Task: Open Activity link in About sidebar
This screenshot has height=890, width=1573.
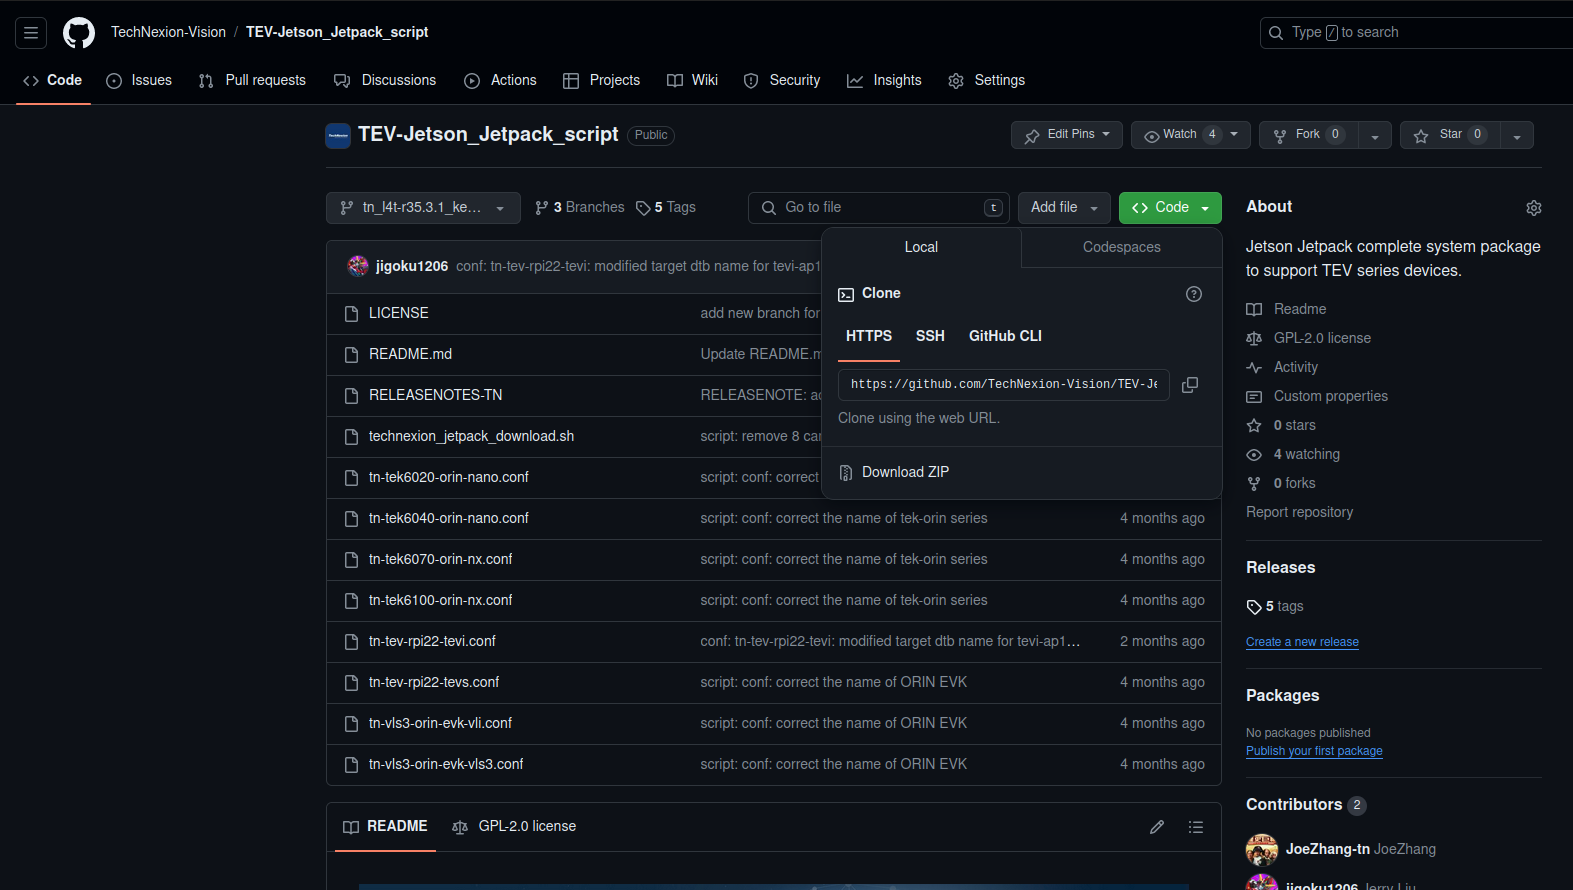Action: coord(1282,368)
